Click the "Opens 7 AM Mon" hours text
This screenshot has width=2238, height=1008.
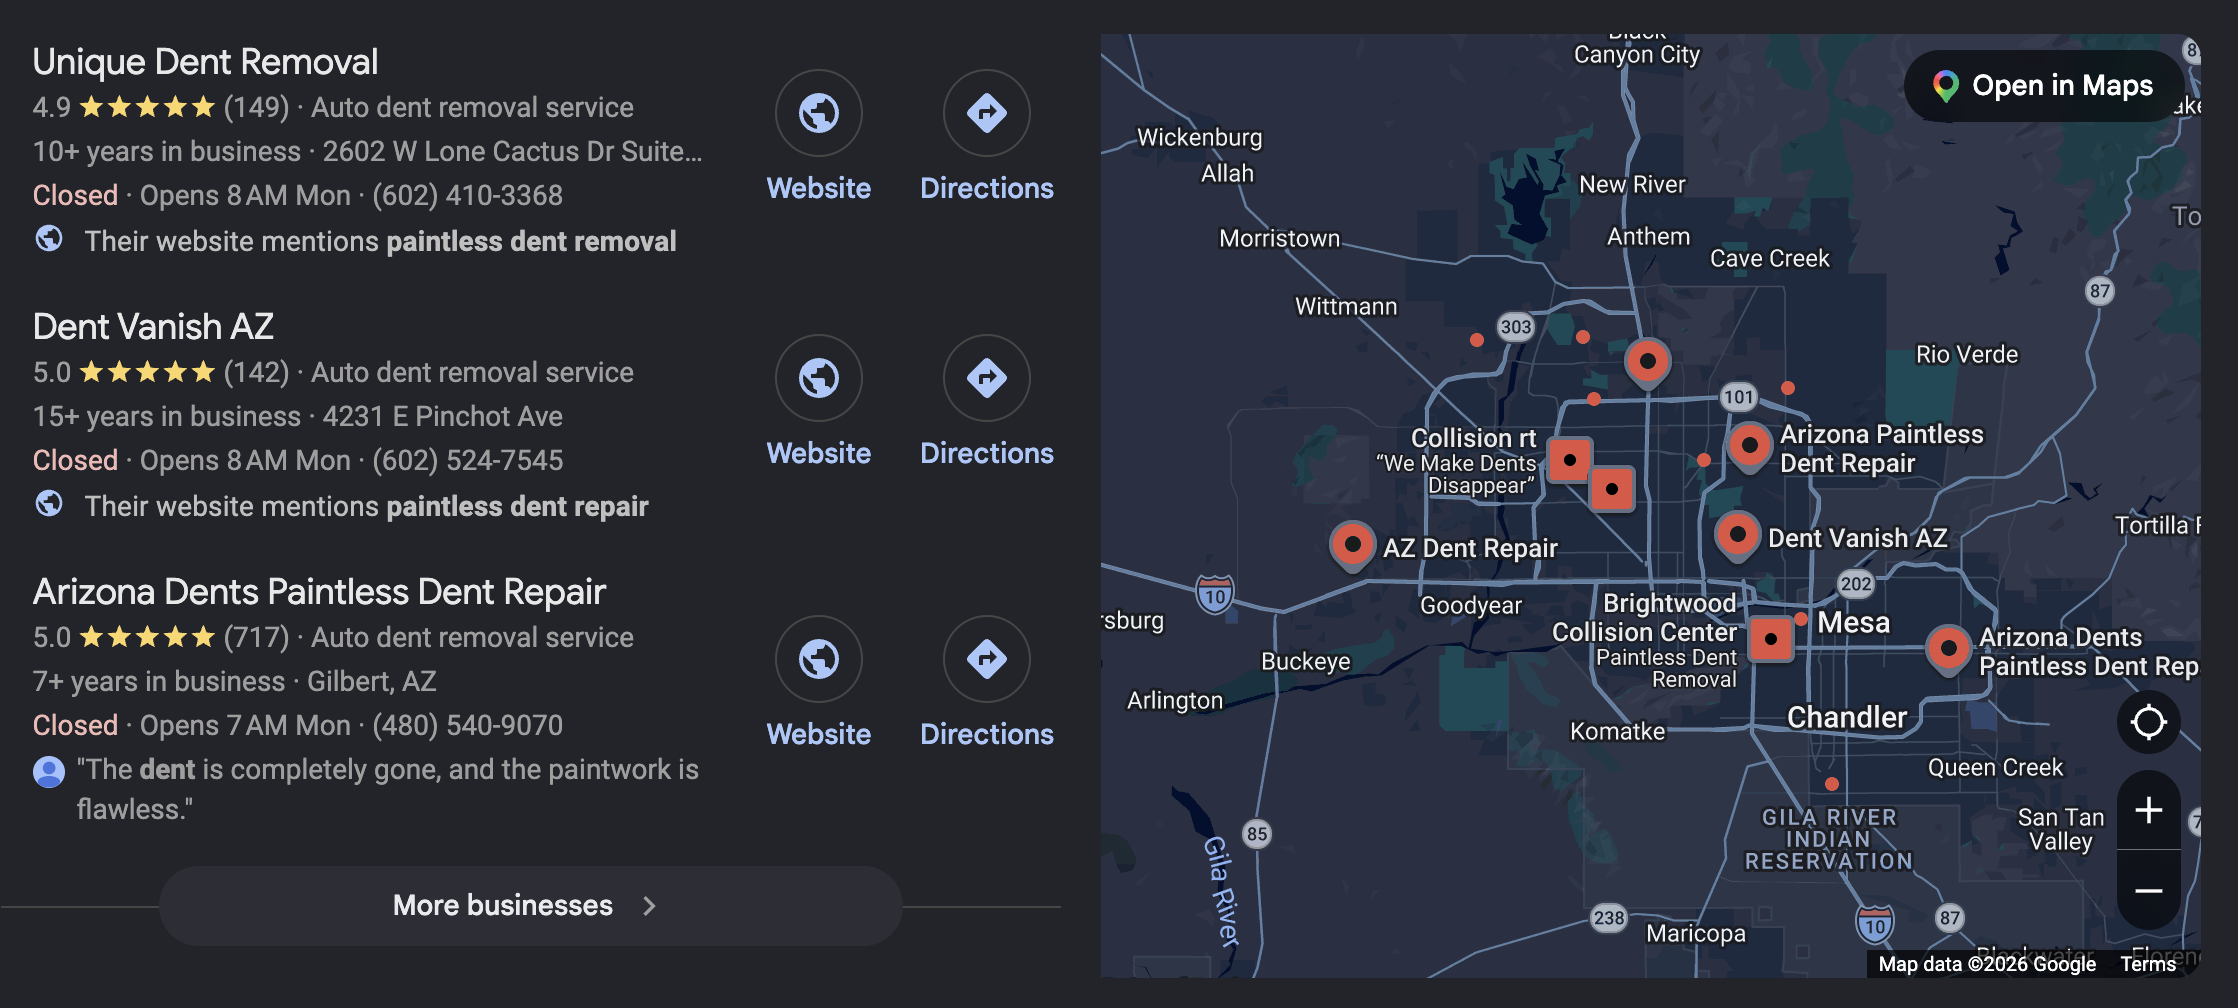pos(245,725)
